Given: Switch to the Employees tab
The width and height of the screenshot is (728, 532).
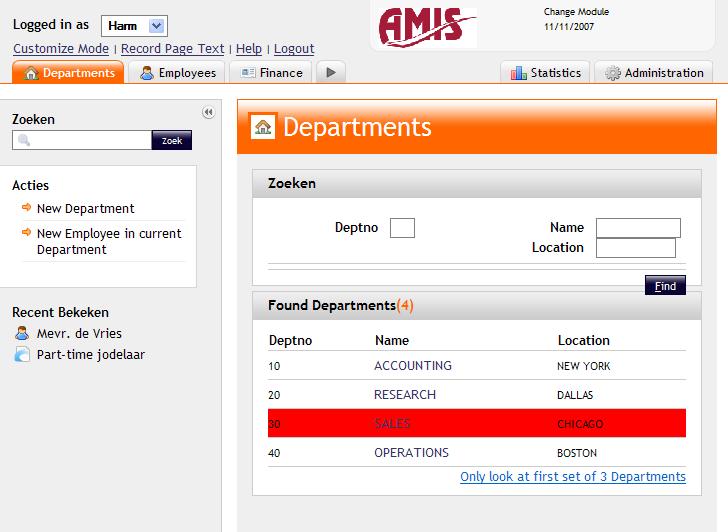Looking at the screenshot, I should click(177, 72).
